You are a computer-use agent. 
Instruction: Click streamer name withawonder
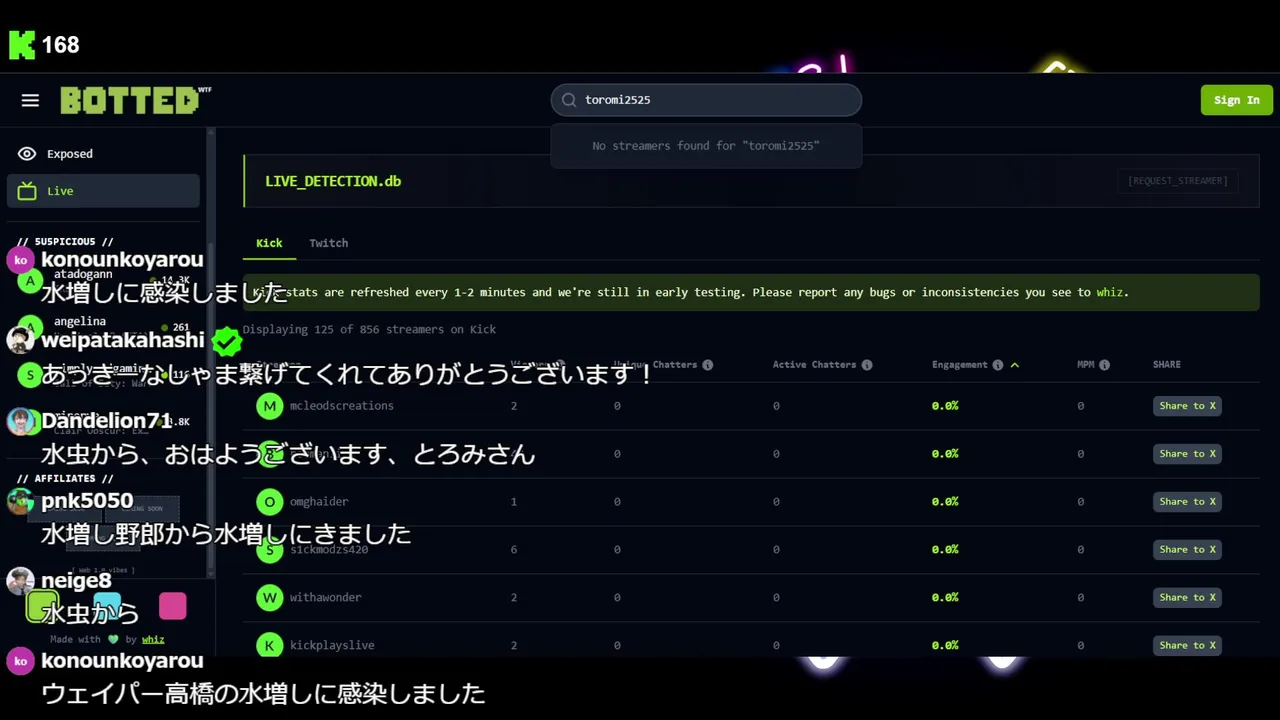point(326,598)
